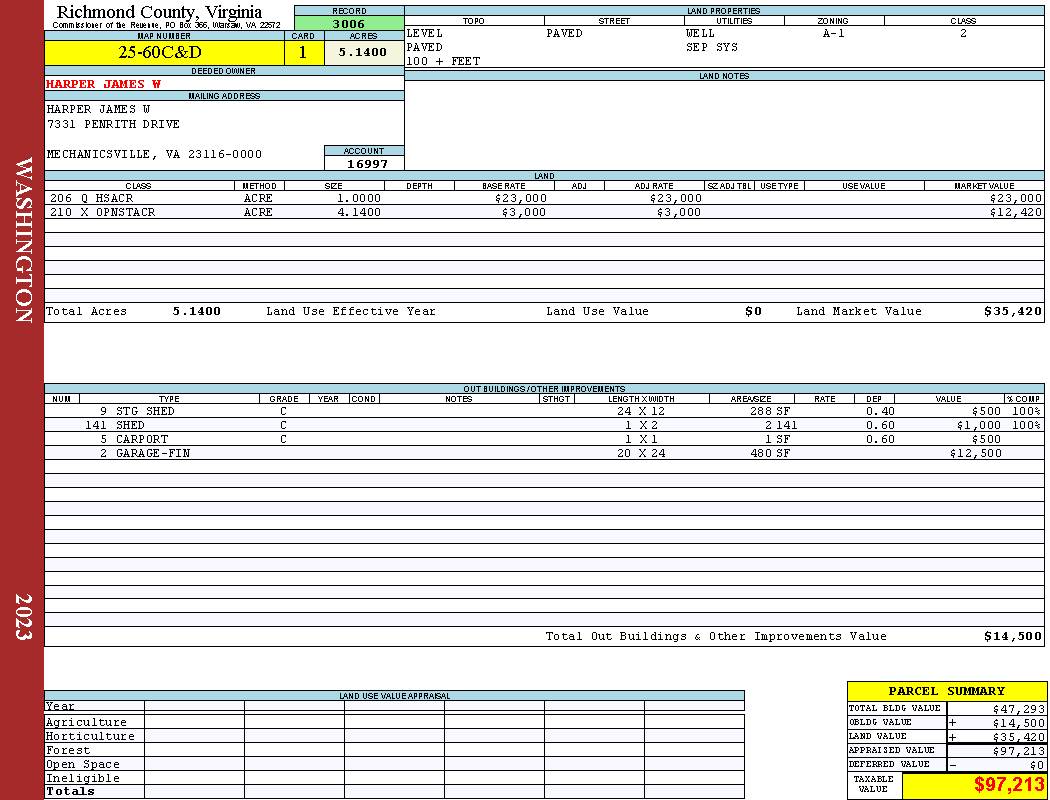Click account number 16997
1050x800 pixels.
click(367, 164)
